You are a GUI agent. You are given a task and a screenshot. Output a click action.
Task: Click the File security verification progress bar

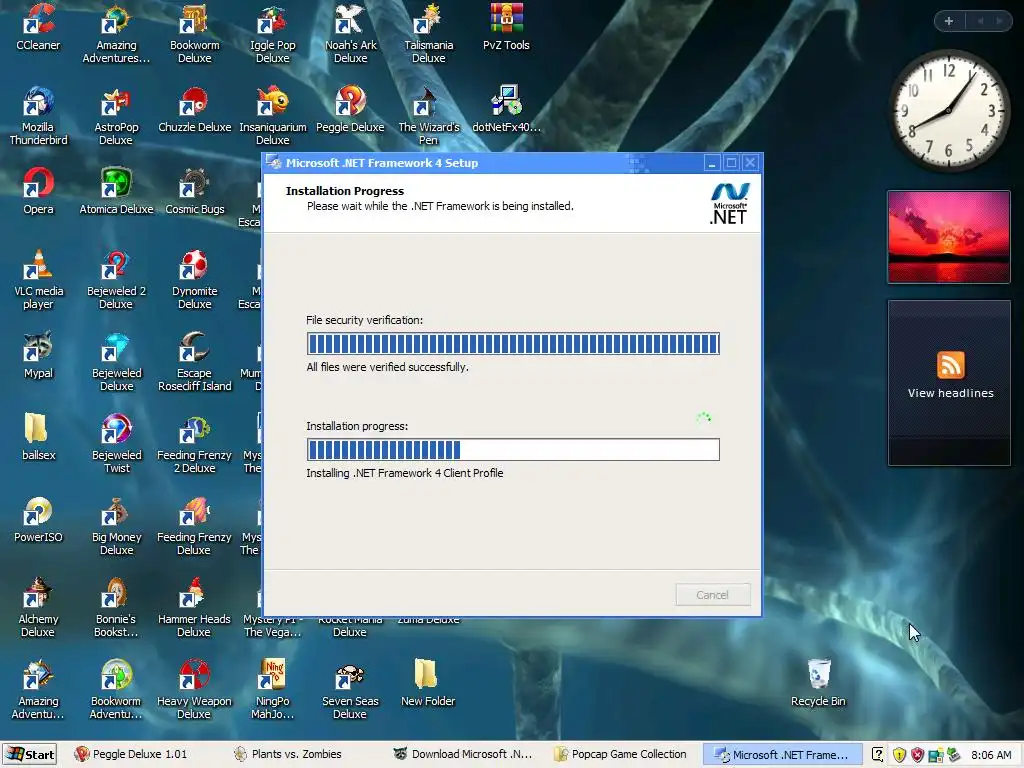click(x=513, y=344)
